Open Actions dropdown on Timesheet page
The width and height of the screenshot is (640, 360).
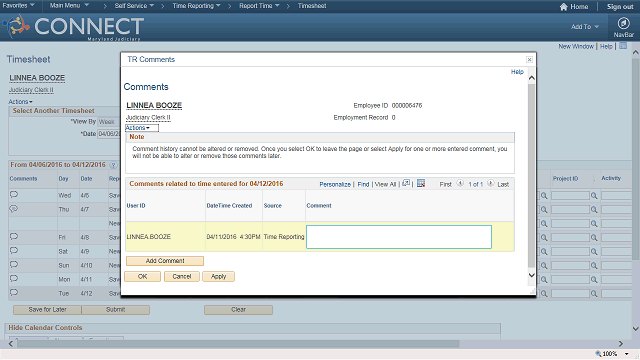coord(20,102)
